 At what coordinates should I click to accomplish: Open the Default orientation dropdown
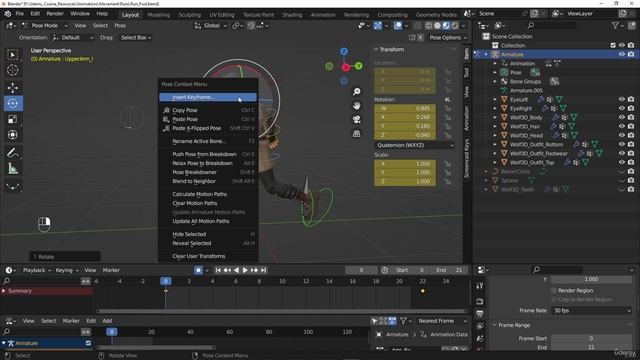coord(73,38)
